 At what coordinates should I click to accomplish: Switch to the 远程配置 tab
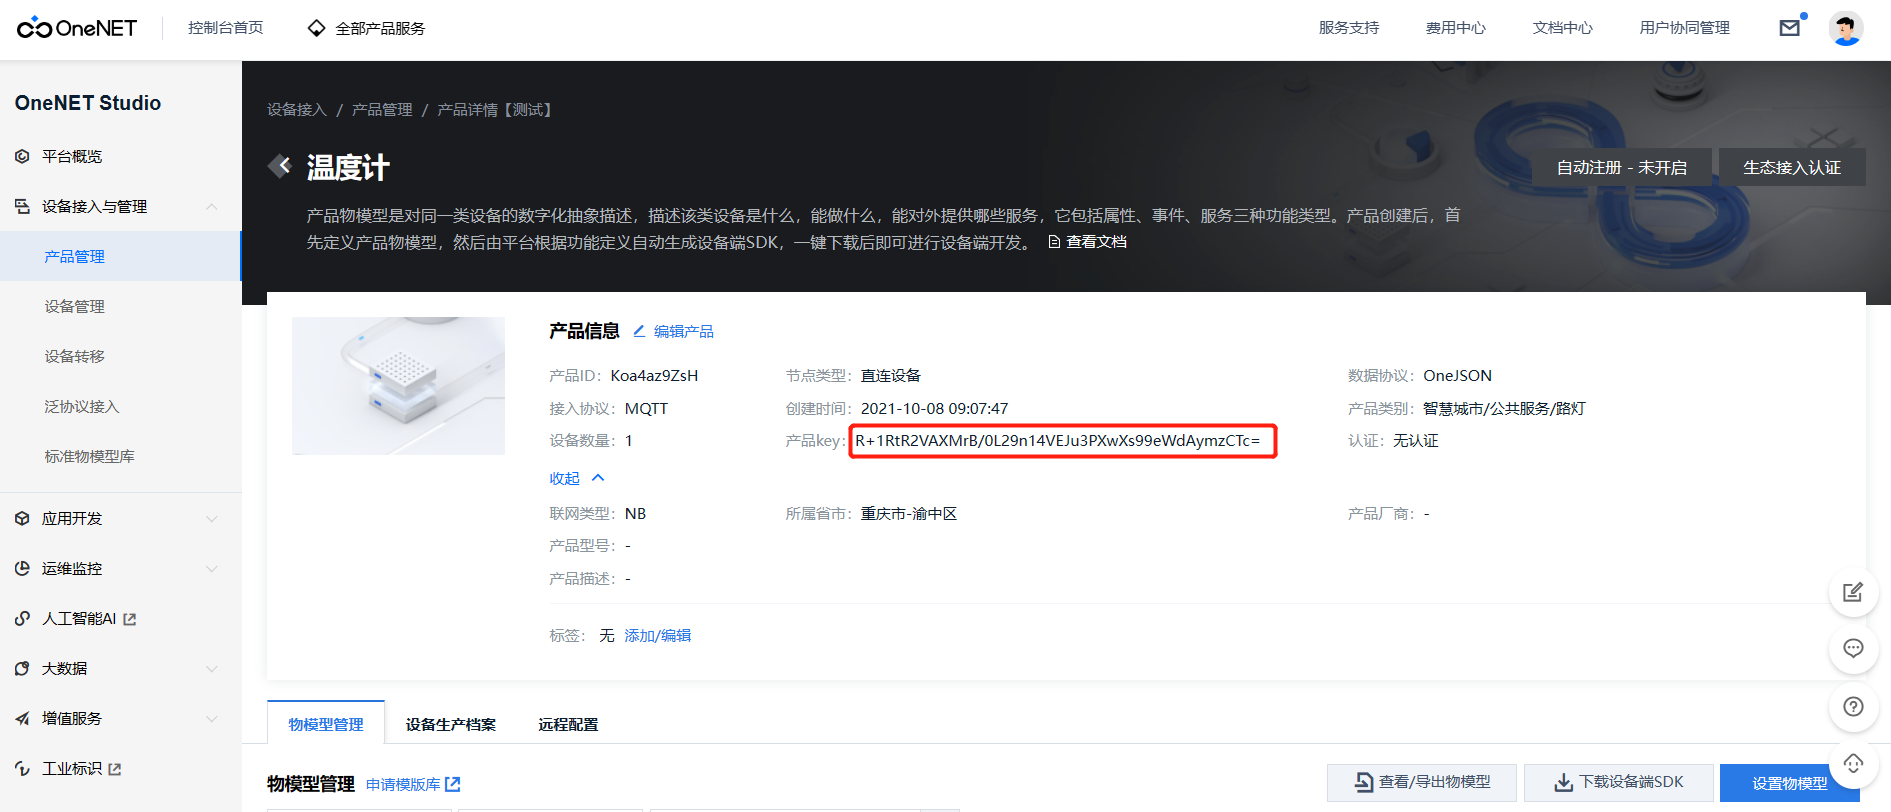click(568, 724)
